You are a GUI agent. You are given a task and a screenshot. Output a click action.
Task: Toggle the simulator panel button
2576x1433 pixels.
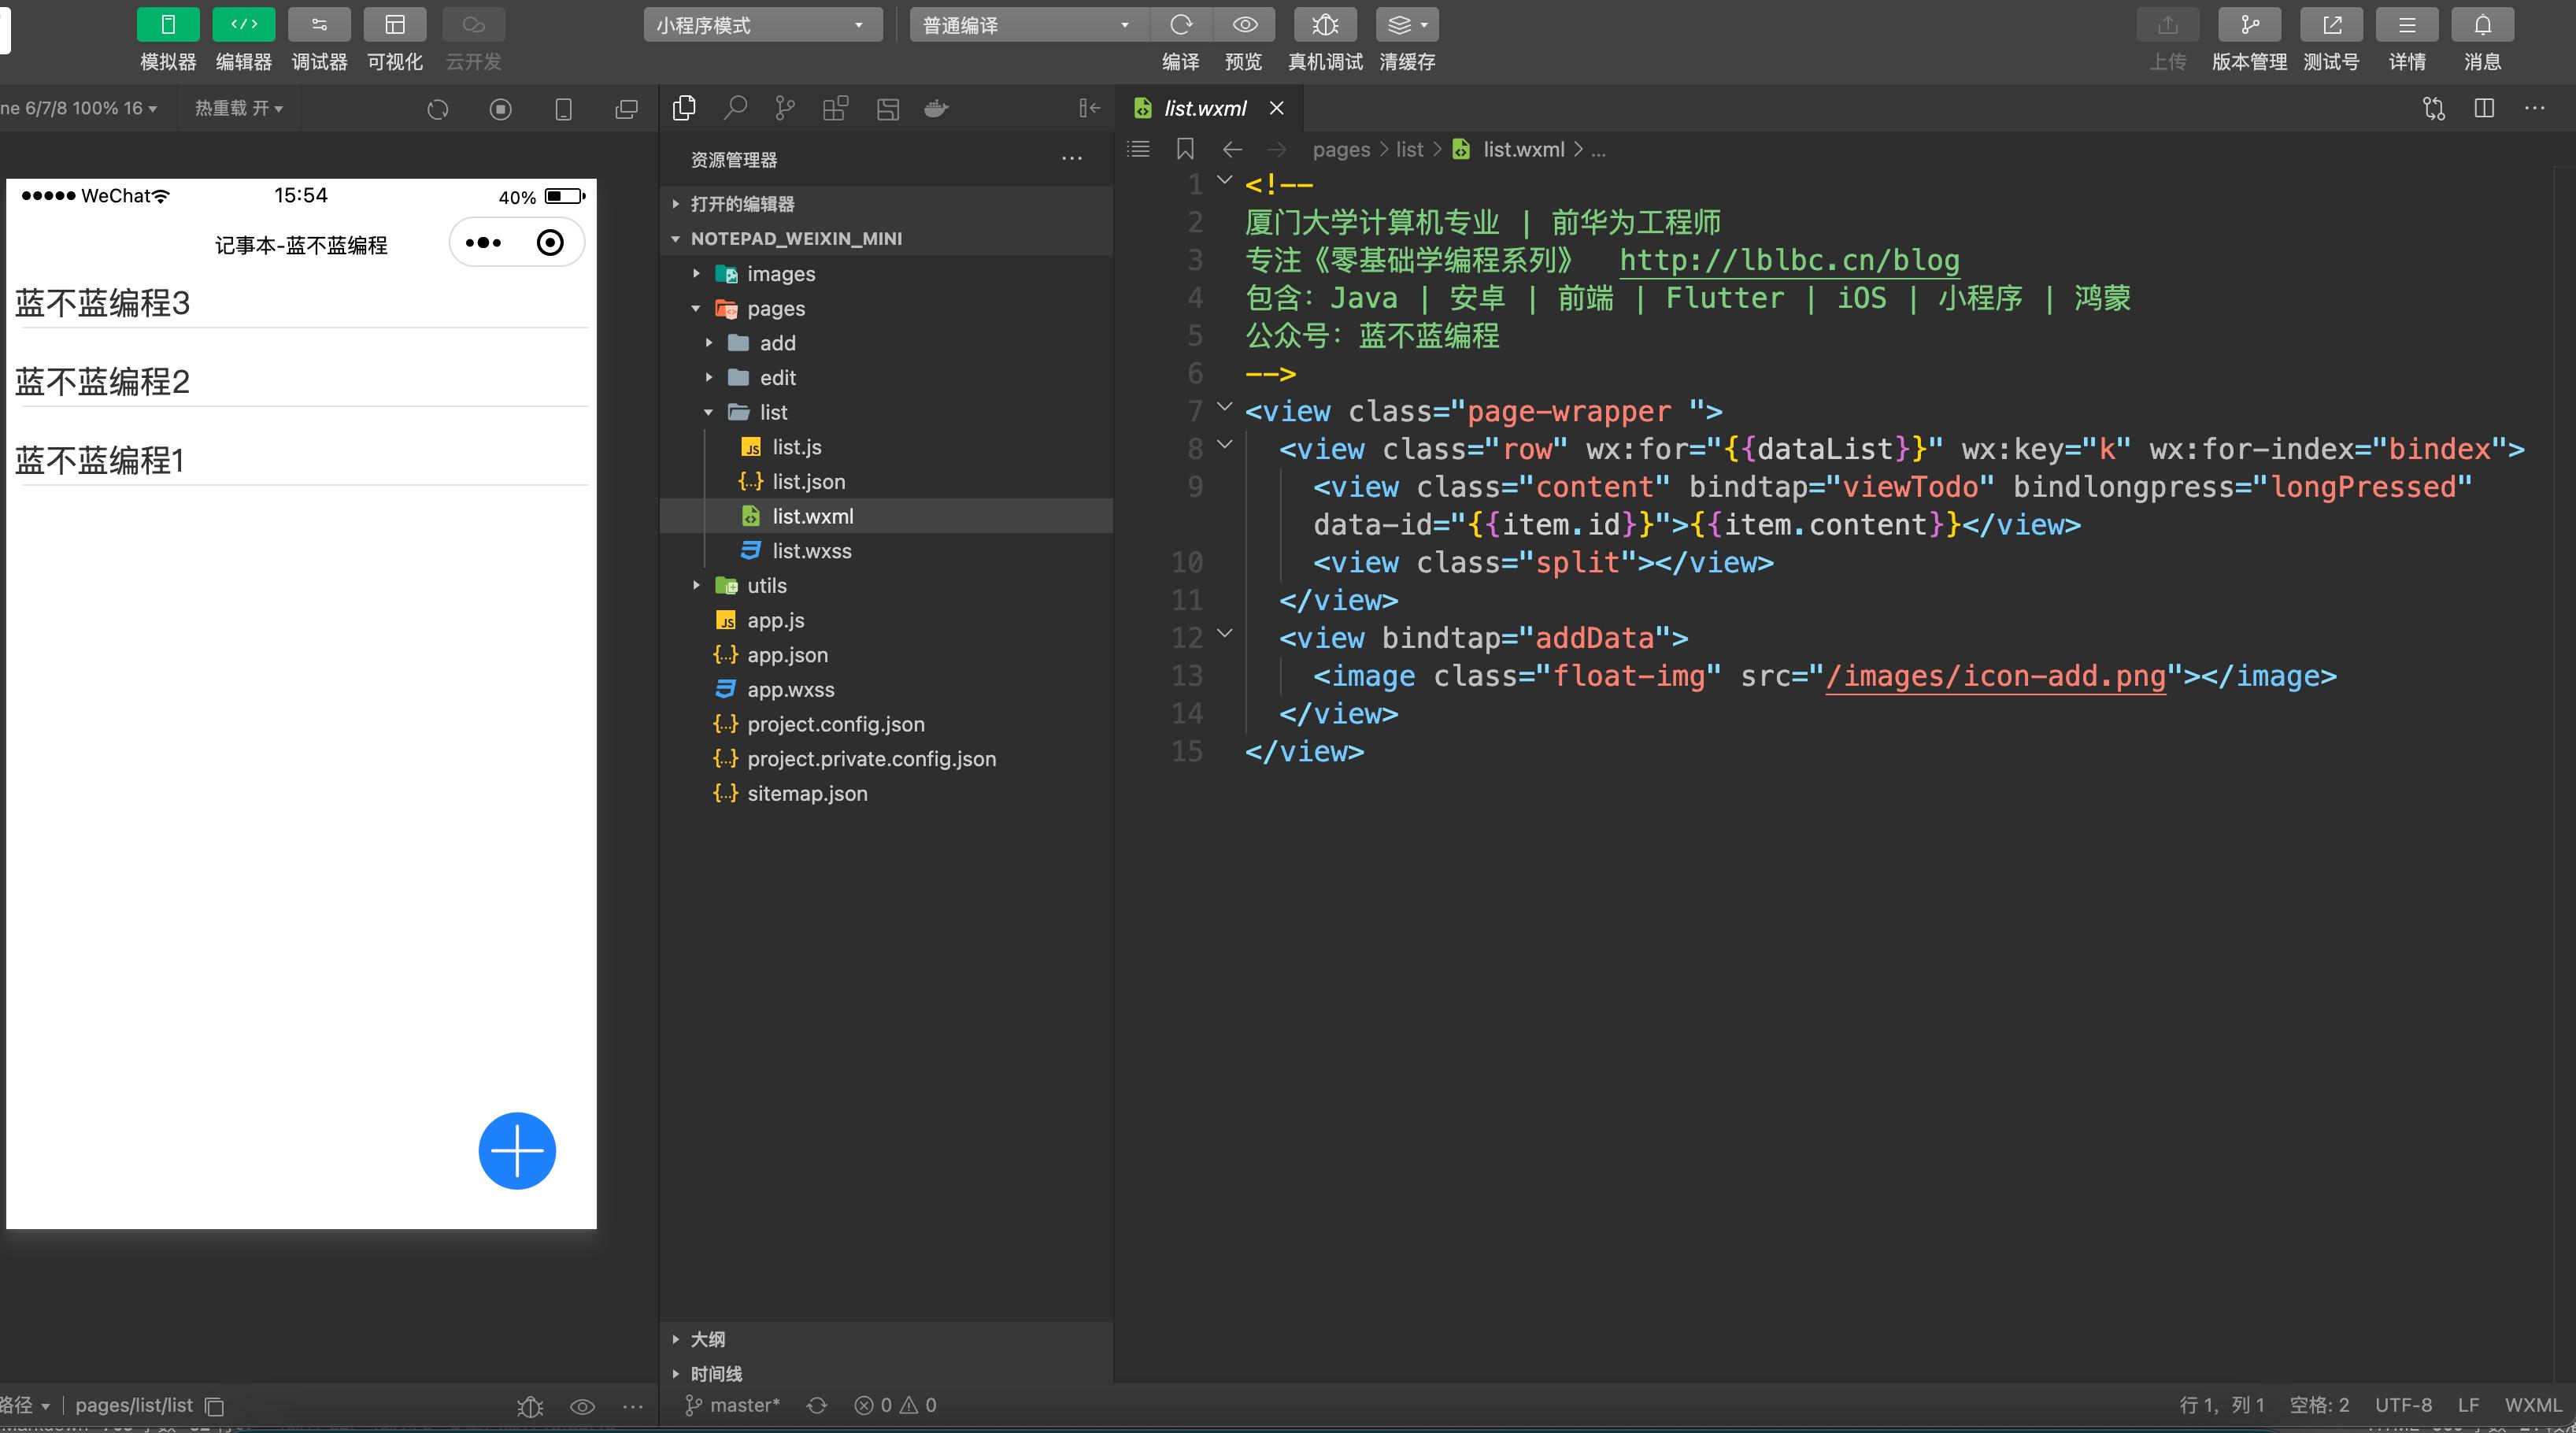tap(168, 25)
